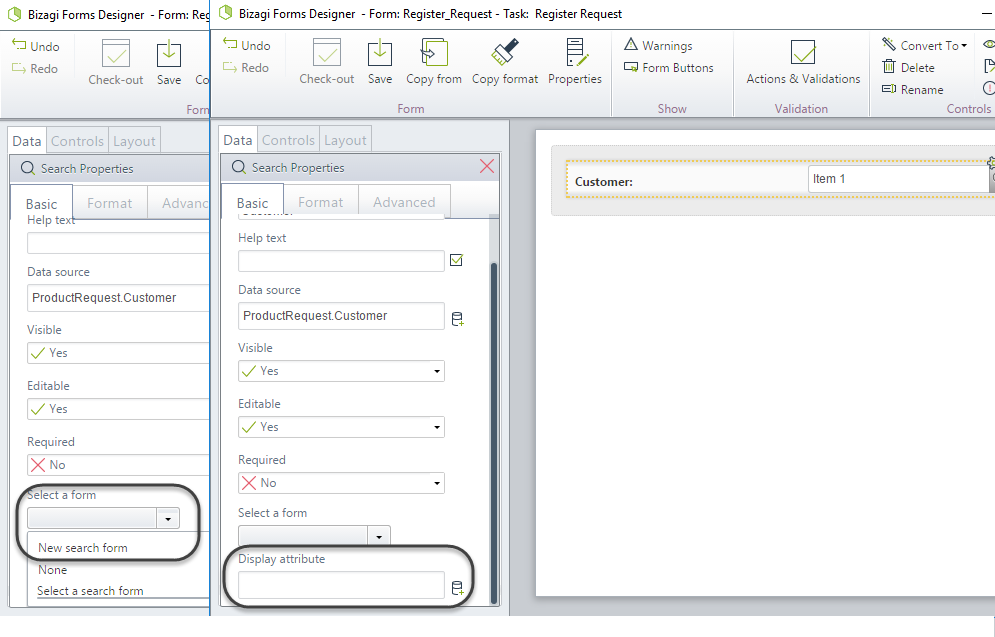Click the Rename control button
Image resolution: width=995 pixels, height=637 pixels.
tap(913, 89)
